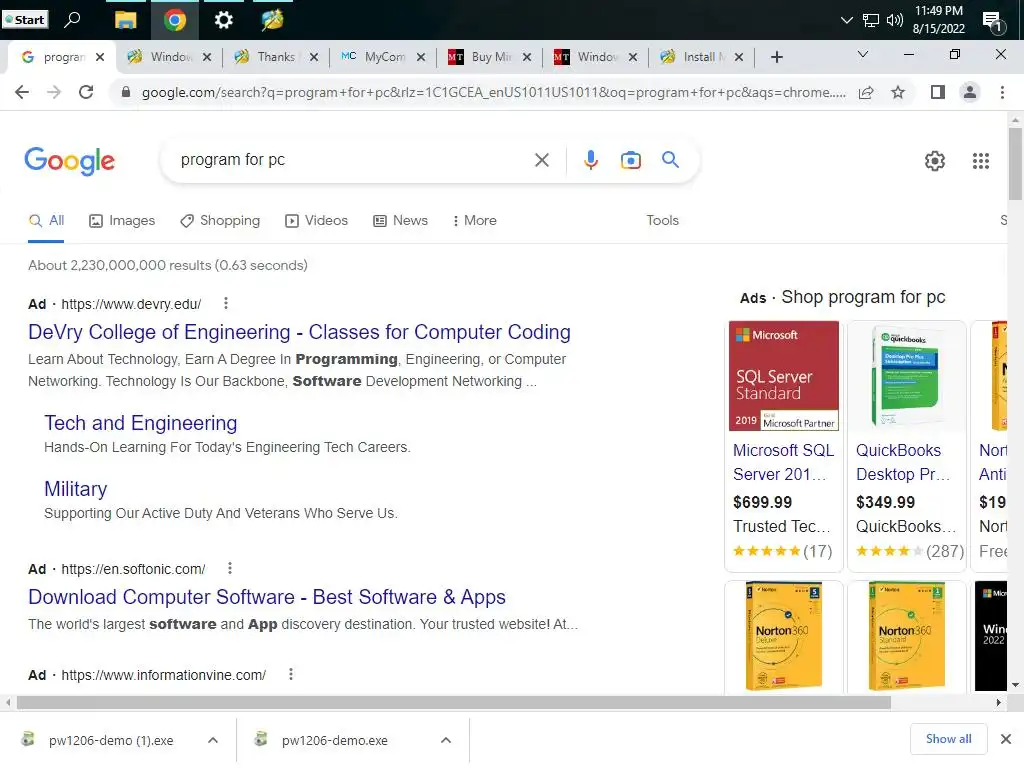Open options dots for softonic ad

[x=230, y=568]
